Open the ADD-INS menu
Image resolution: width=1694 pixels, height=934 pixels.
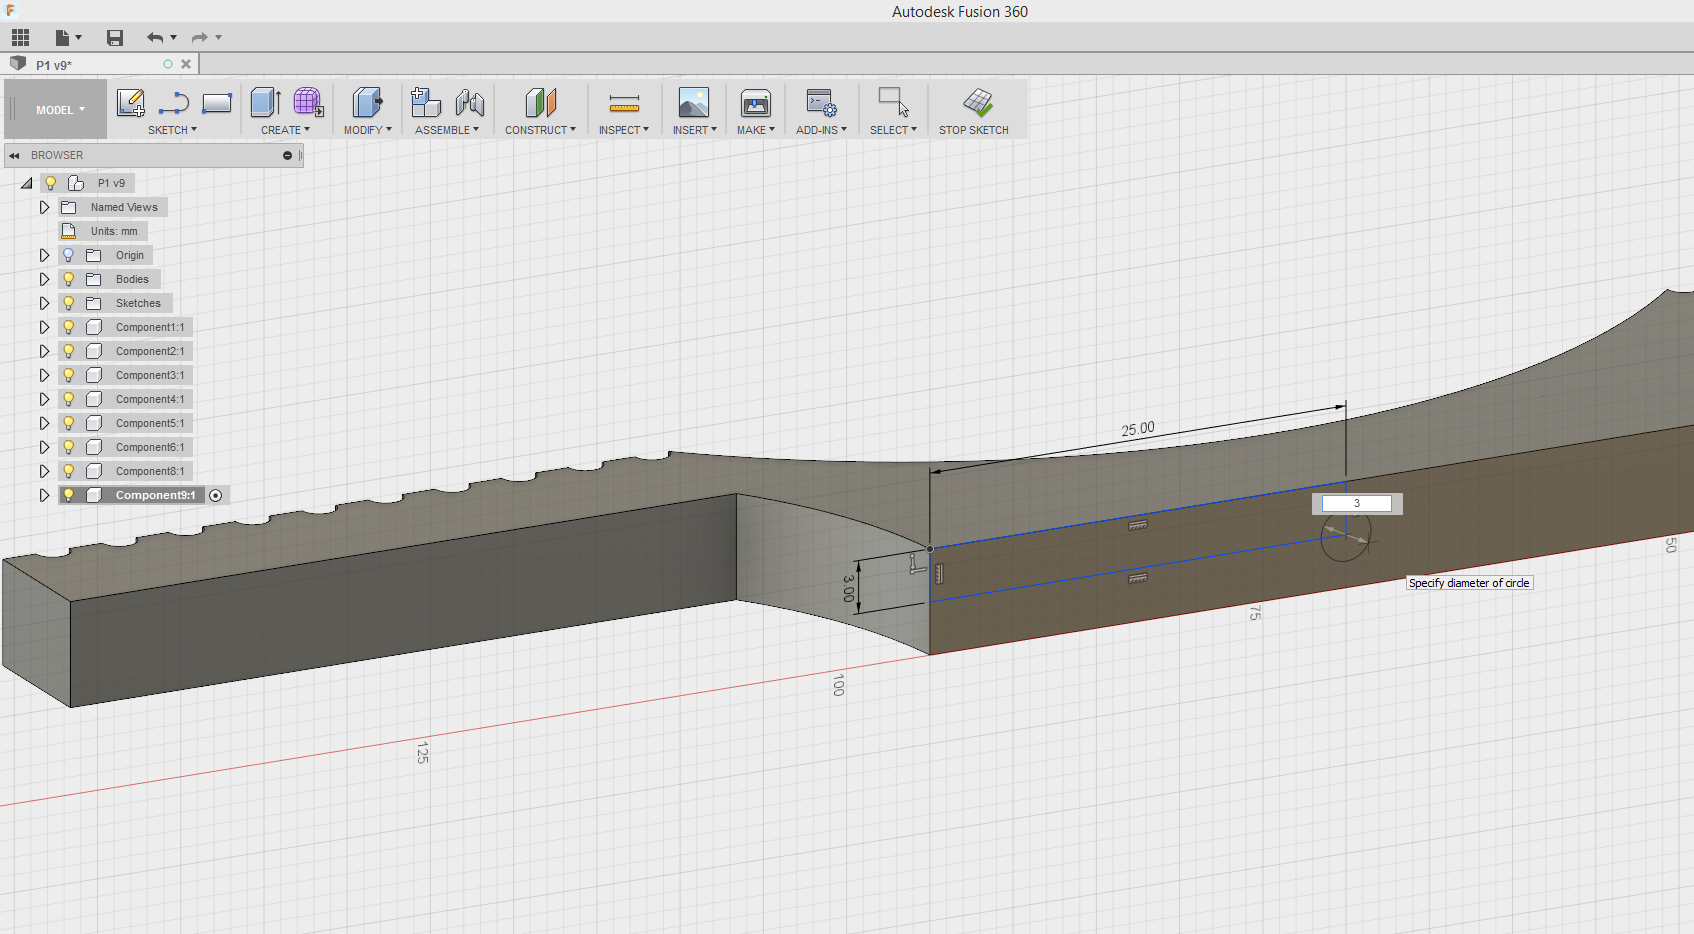(821, 130)
